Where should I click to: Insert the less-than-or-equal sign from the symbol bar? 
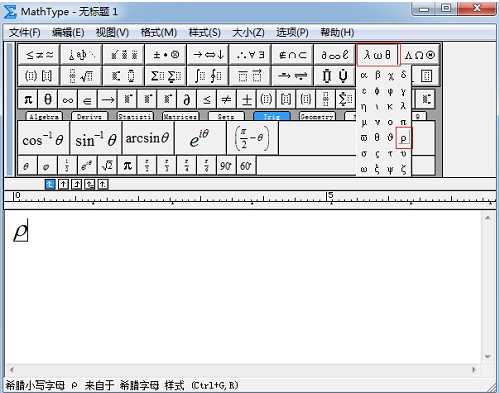coord(207,99)
